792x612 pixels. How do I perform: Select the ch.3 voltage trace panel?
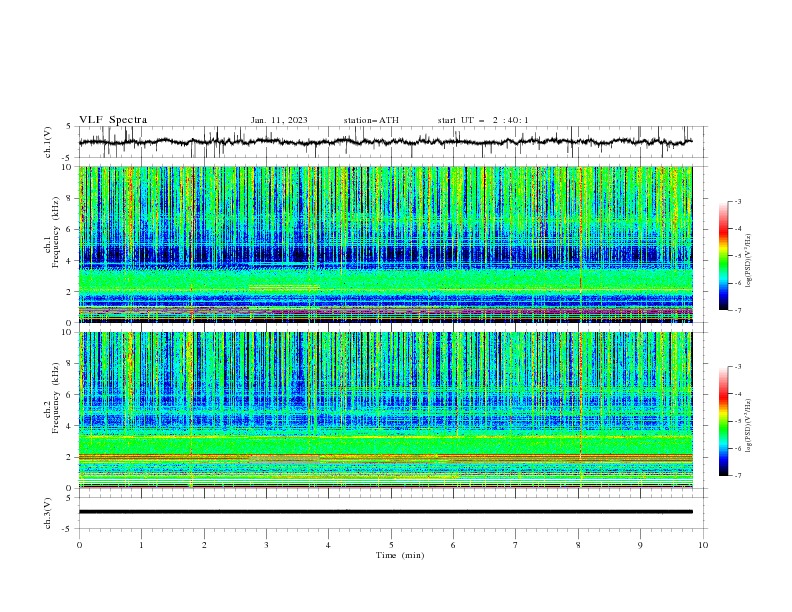pos(392,513)
